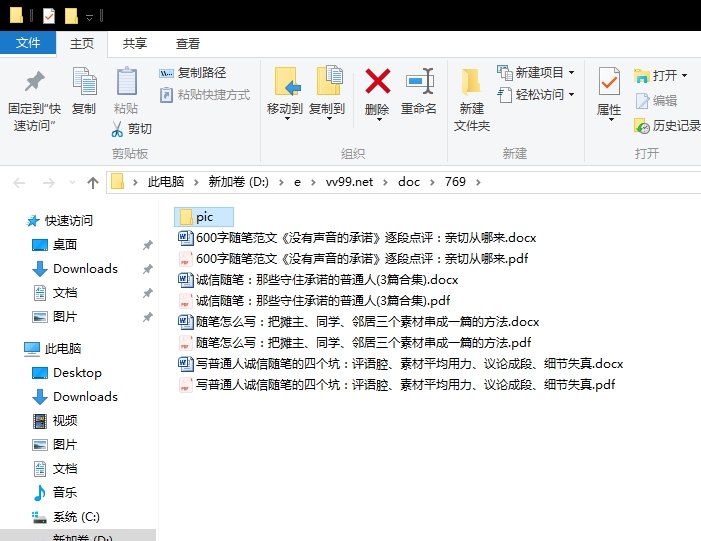This screenshot has height=541, width=701.
Task: Expand the Open button dropdown arrow
Action: click(x=684, y=76)
